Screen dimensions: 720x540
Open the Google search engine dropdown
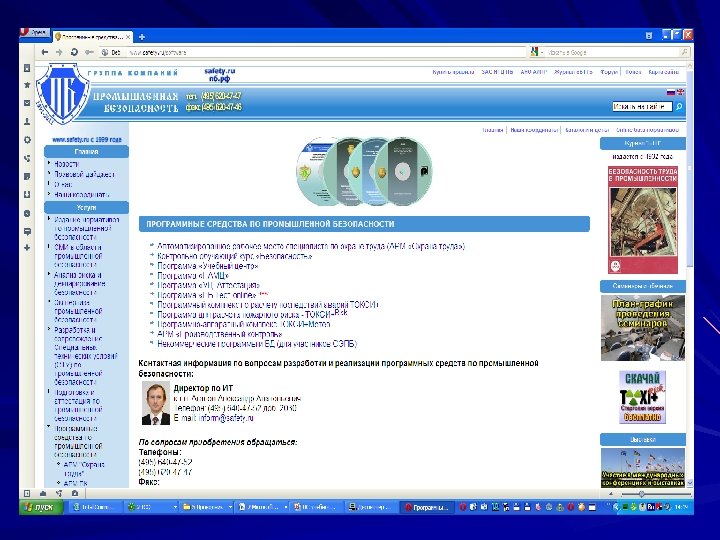pyautogui.click(x=536, y=52)
